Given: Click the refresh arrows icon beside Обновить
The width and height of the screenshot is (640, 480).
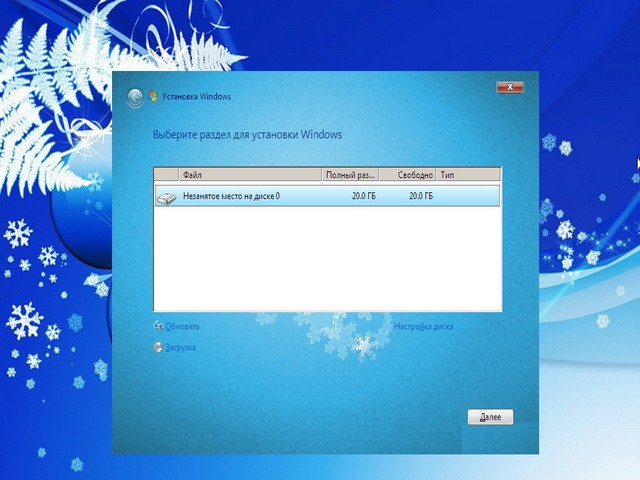Looking at the screenshot, I should pyautogui.click(x=158, y=326).
